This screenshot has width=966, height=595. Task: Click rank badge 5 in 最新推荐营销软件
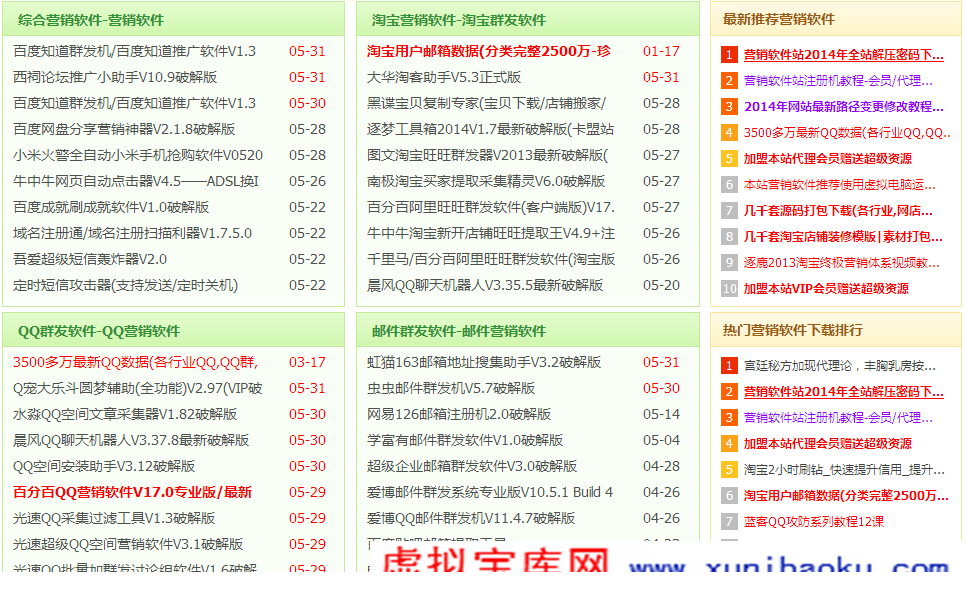pos(729,159)
